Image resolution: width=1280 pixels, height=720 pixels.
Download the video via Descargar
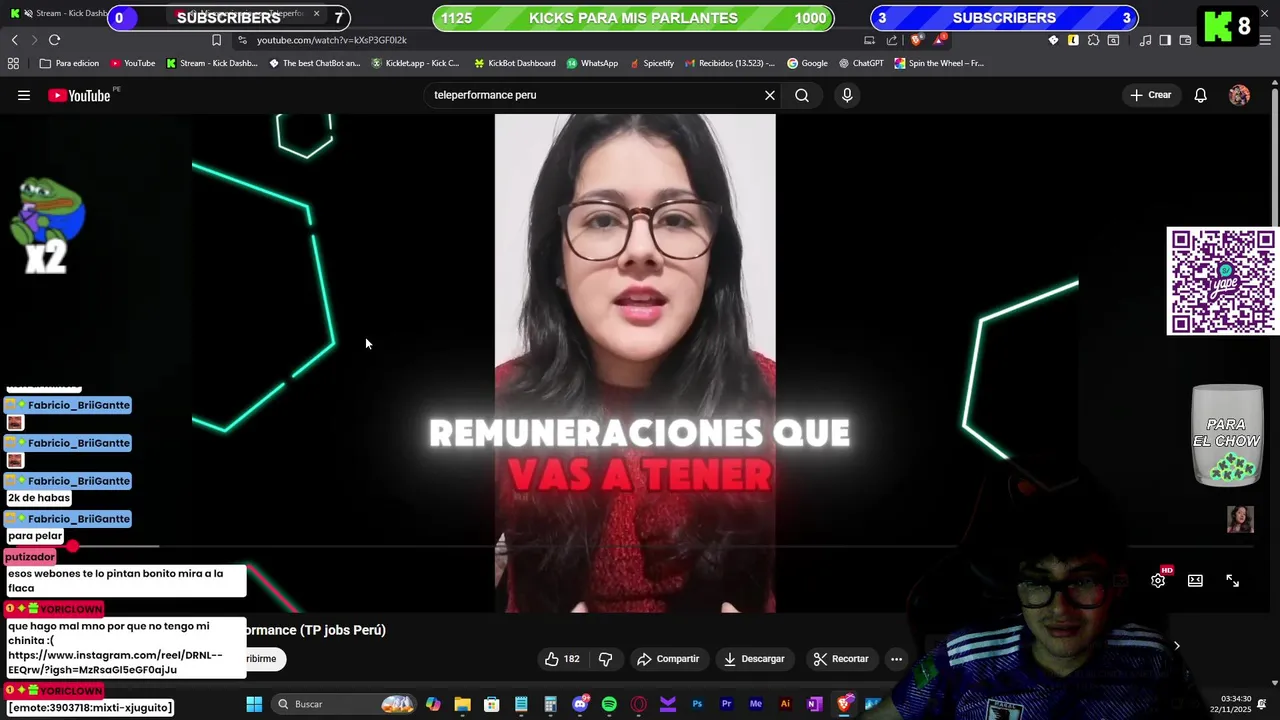click(x=754, y=659)
